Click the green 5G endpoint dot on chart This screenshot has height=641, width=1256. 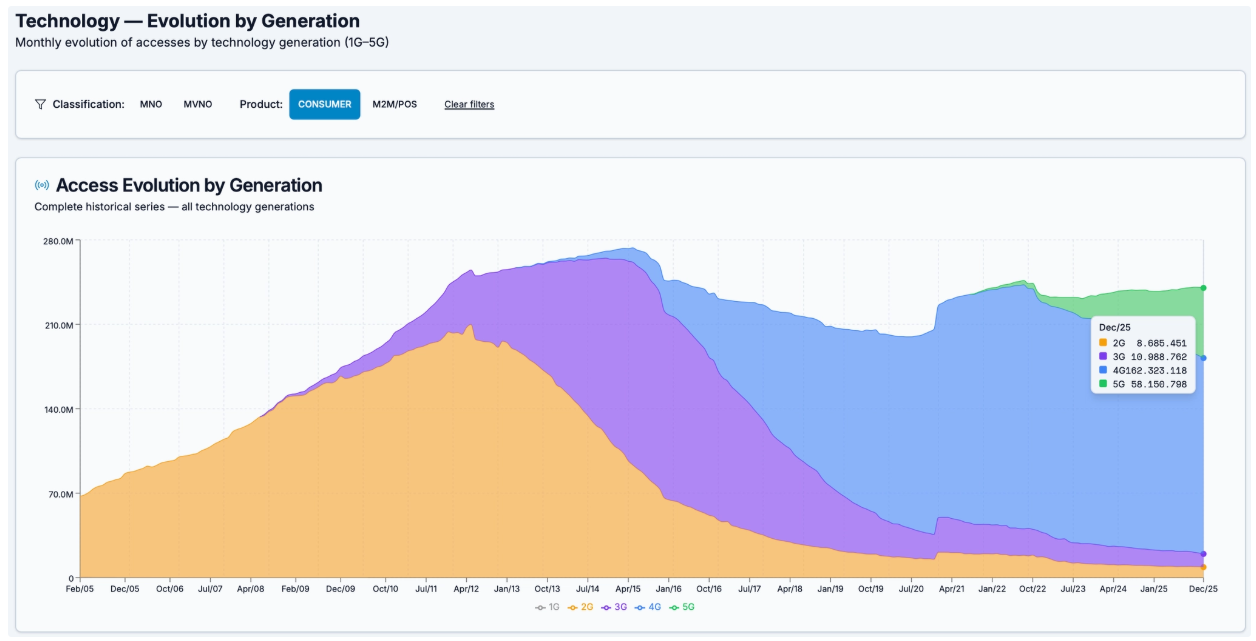[1203, 288]
